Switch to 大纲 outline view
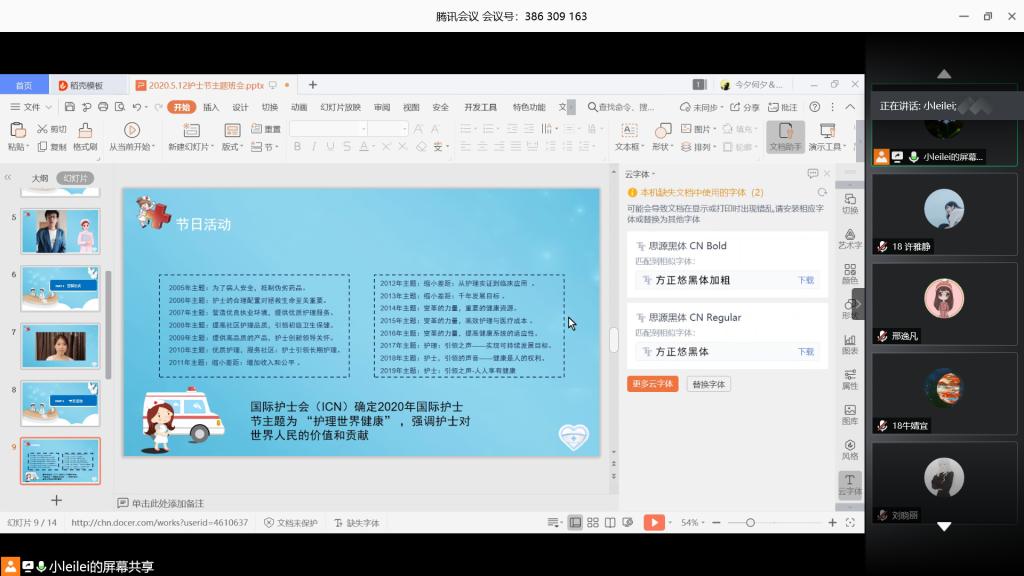Image resolution: width=1024 pixels, height=576 pixels. 40,178
